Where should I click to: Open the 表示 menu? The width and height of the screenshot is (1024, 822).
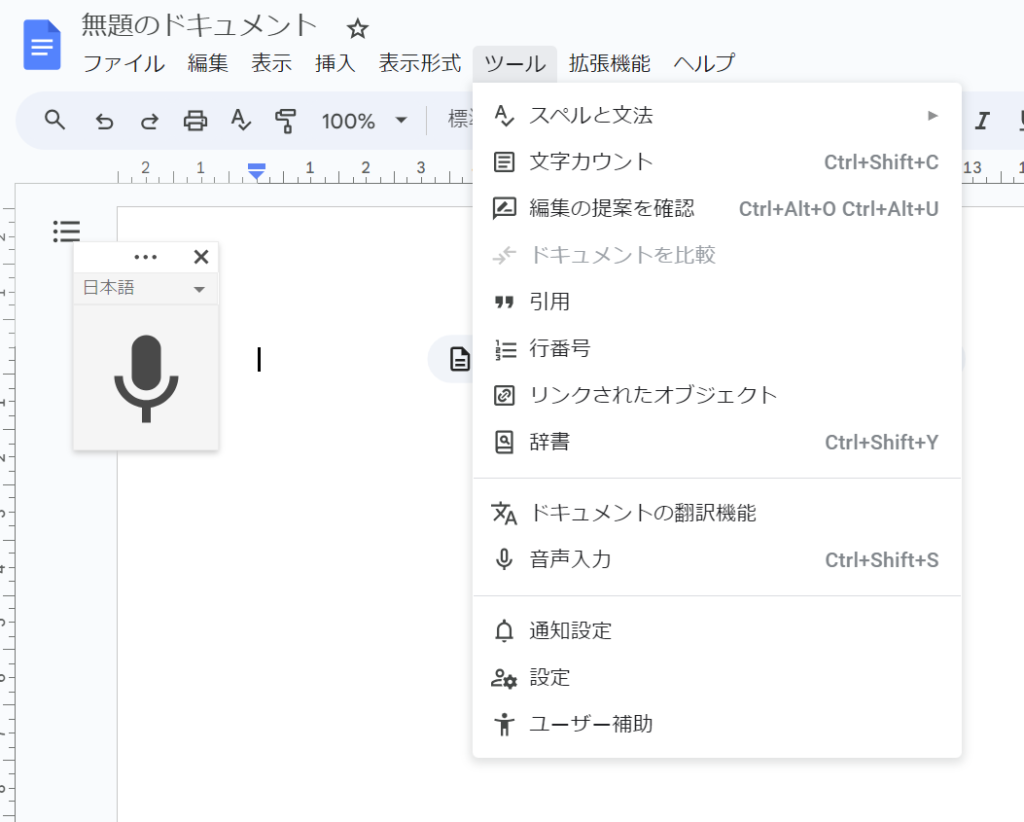click(x=271, y=63)
